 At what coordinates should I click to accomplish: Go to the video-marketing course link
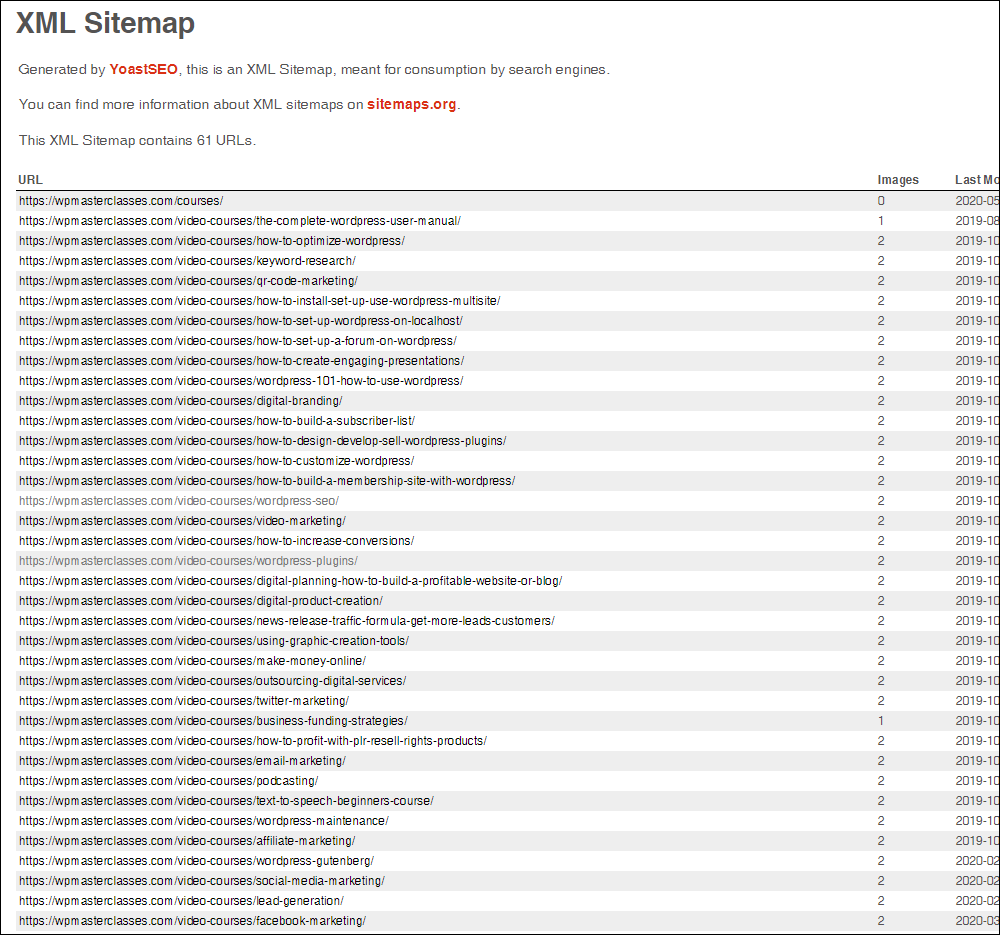point(182,520)
